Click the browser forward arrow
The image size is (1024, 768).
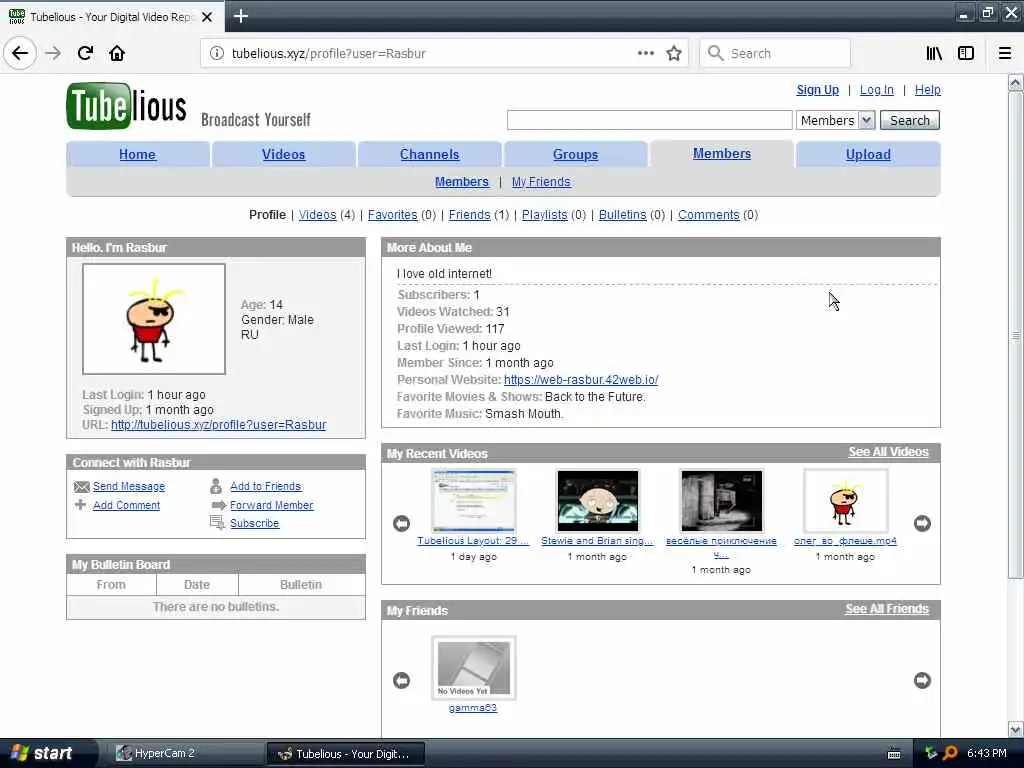(53, 53)
